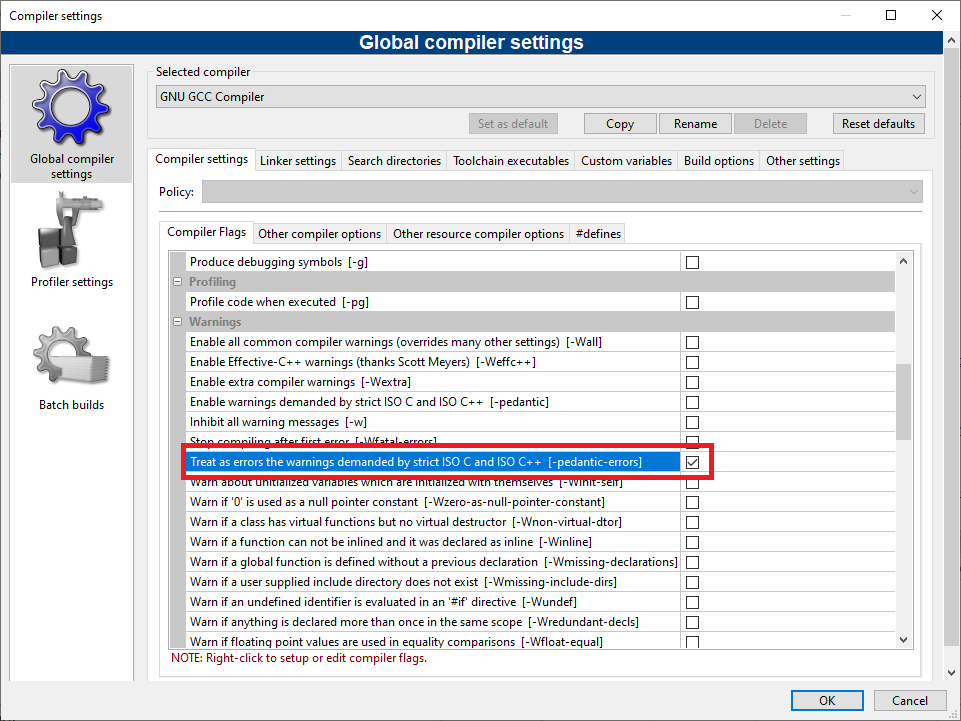Open the Other settings tab

[802, 161]
